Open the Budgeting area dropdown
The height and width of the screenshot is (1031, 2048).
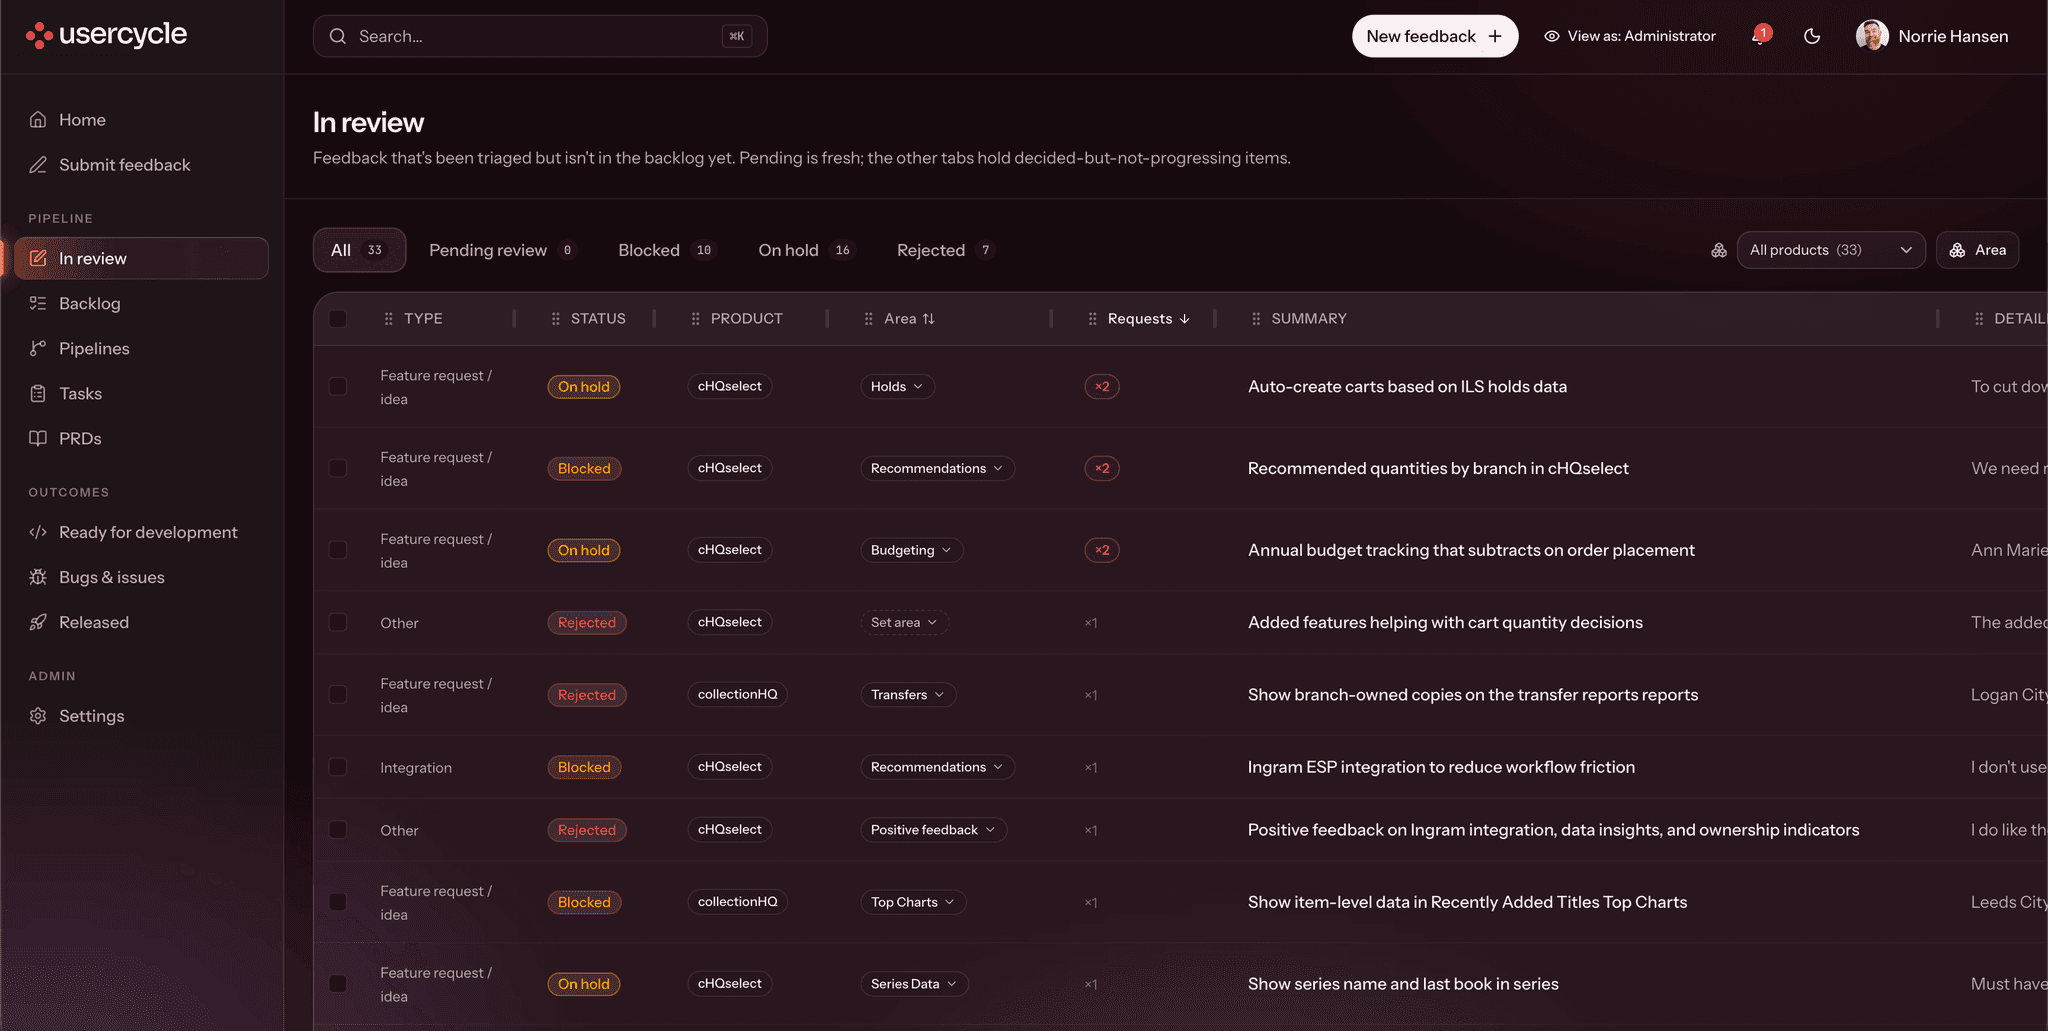911,550
